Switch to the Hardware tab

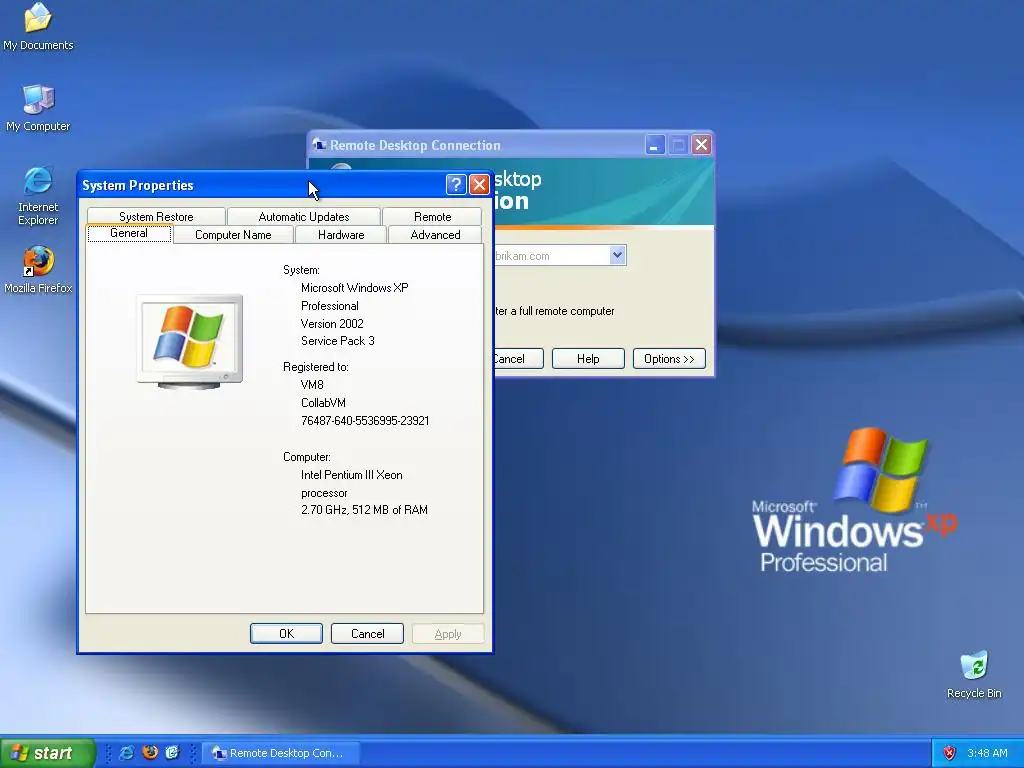coord(341,234)
